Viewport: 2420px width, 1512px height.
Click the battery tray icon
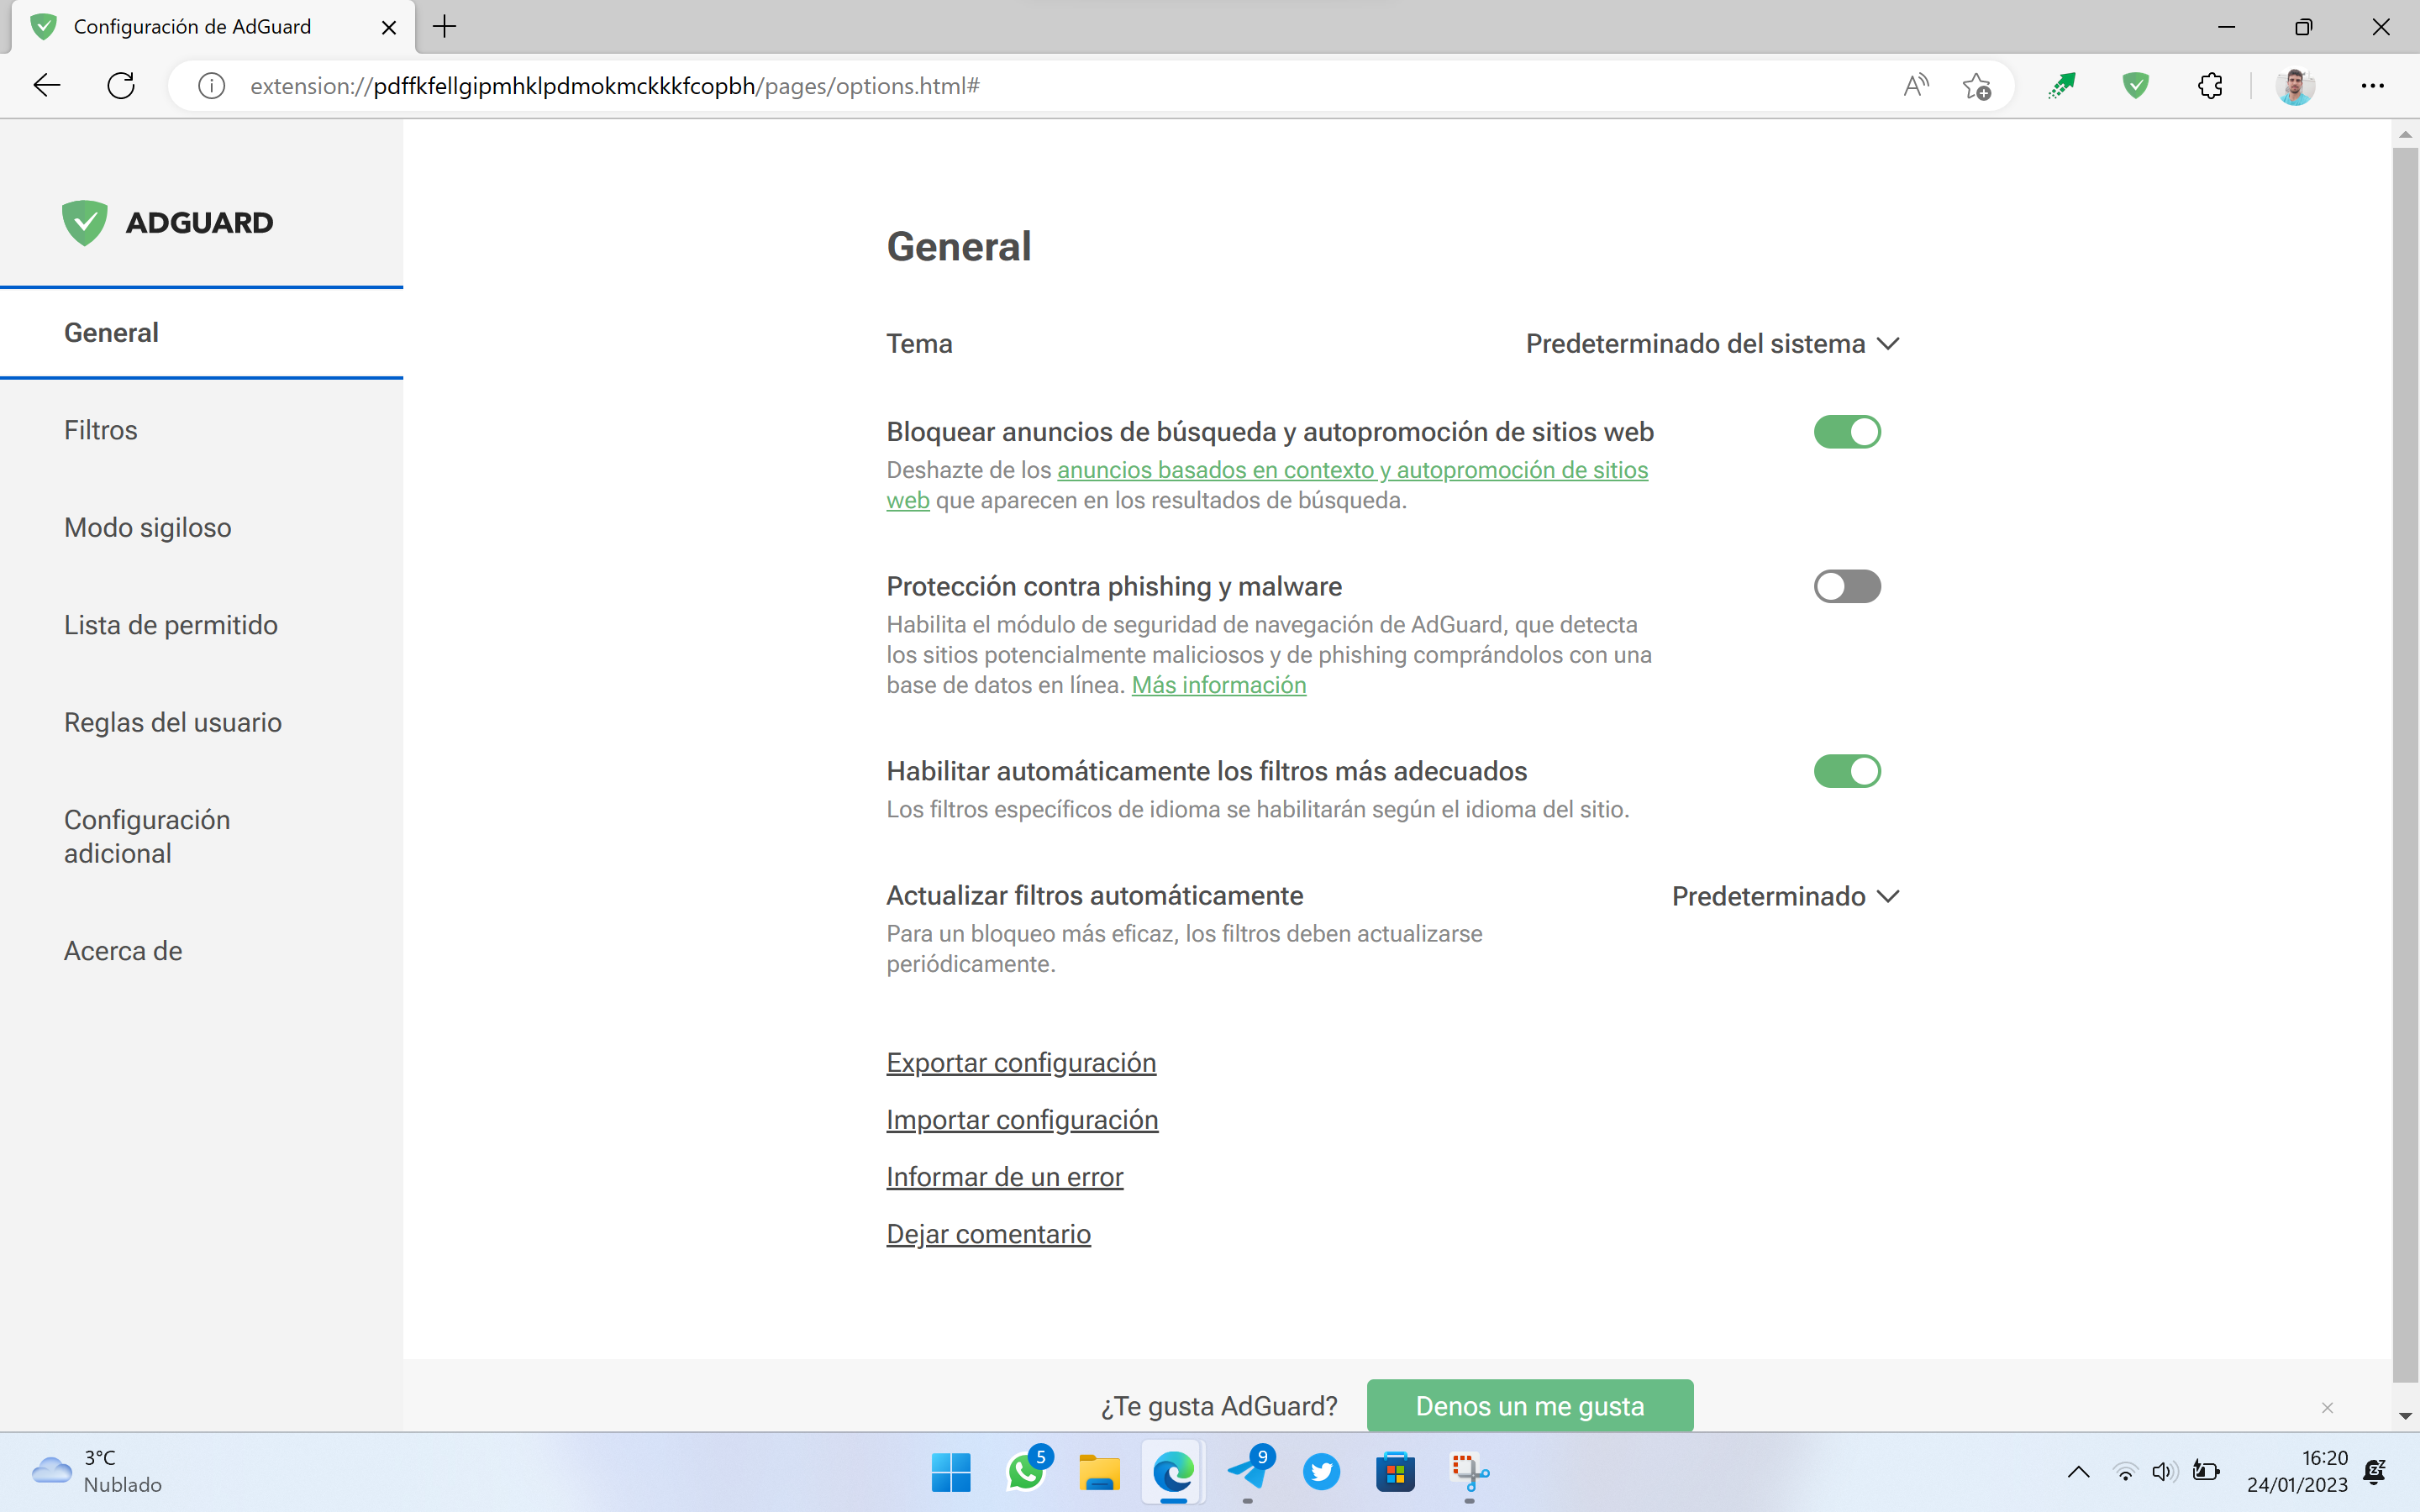click(x=2206, y=1471)
